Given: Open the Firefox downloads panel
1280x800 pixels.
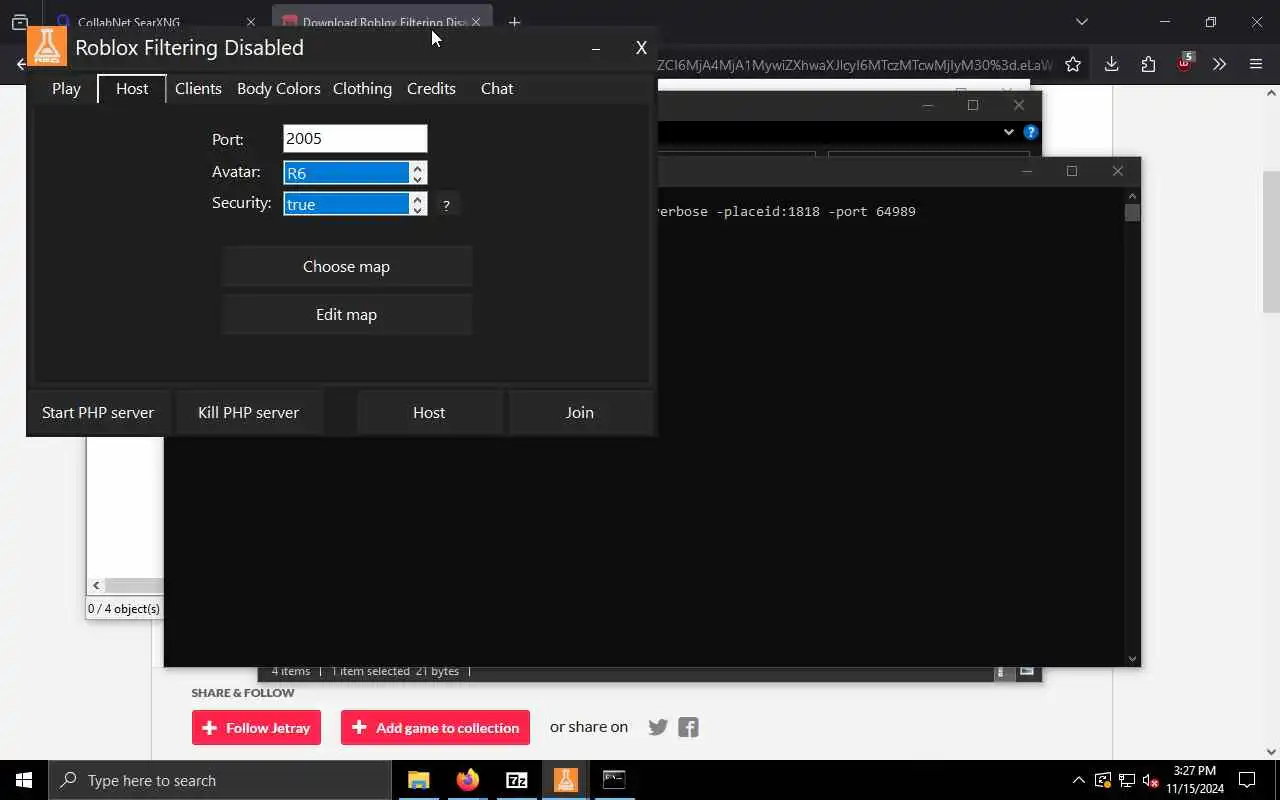Looking at the screenshot, I should [1111, 64].
